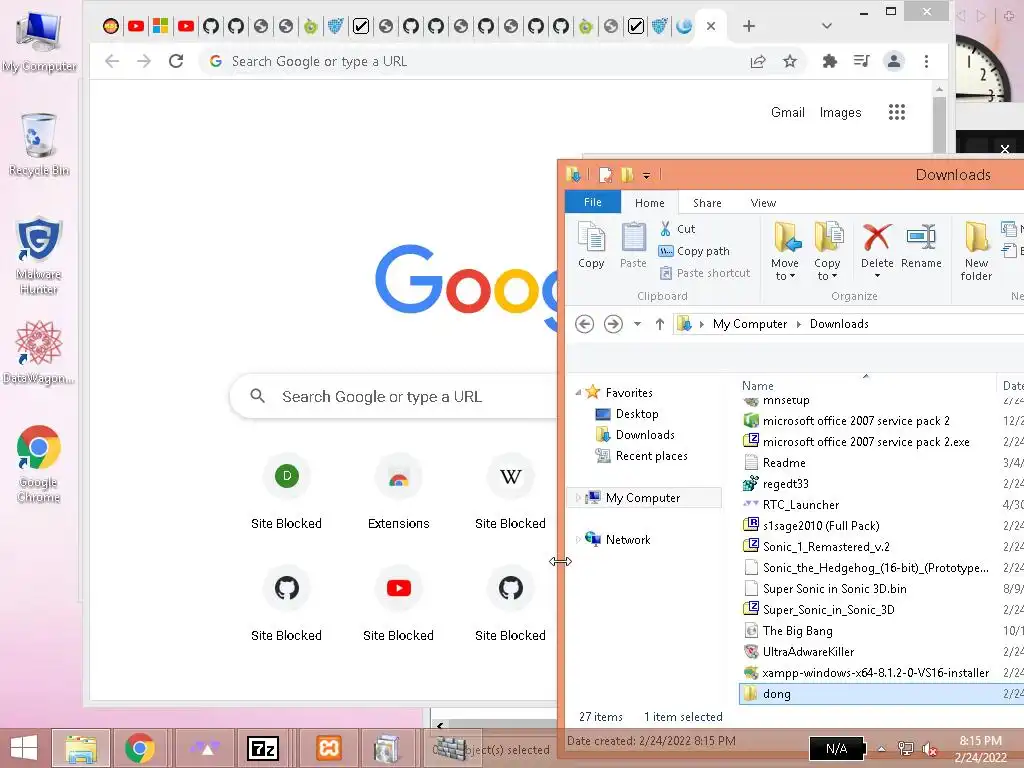Go forward in Explorer navigation
This screenshot has width=1024, height=768.
613,324
